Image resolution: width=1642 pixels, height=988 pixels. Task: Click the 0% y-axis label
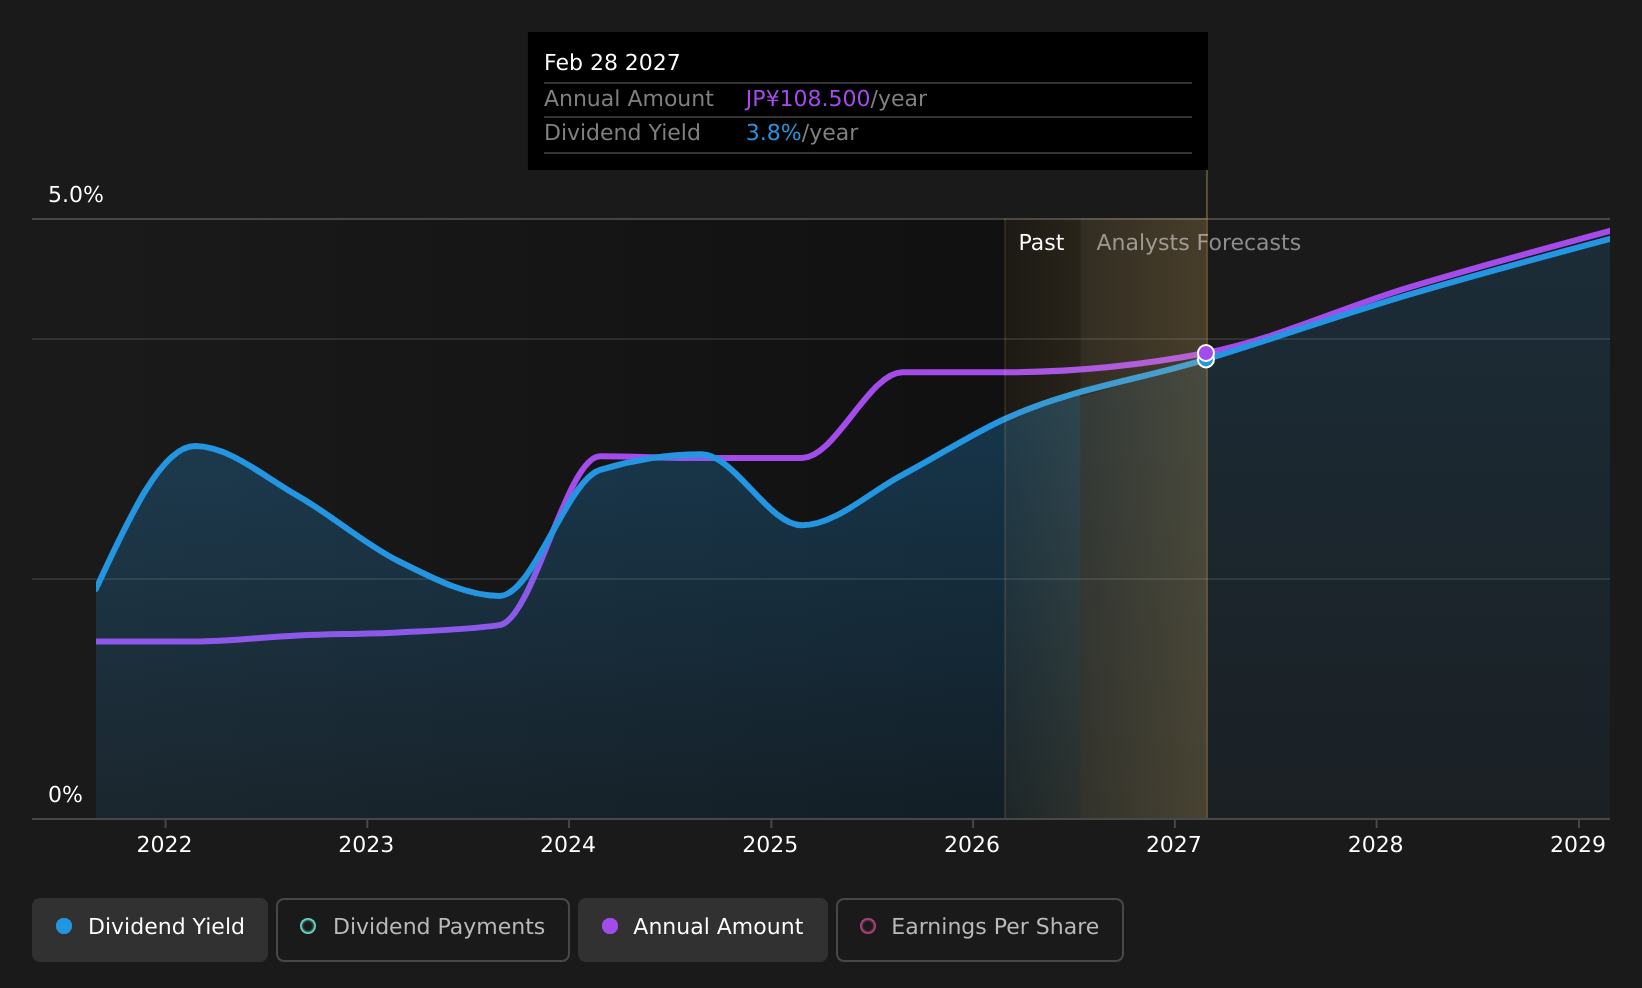pos(66,795)
